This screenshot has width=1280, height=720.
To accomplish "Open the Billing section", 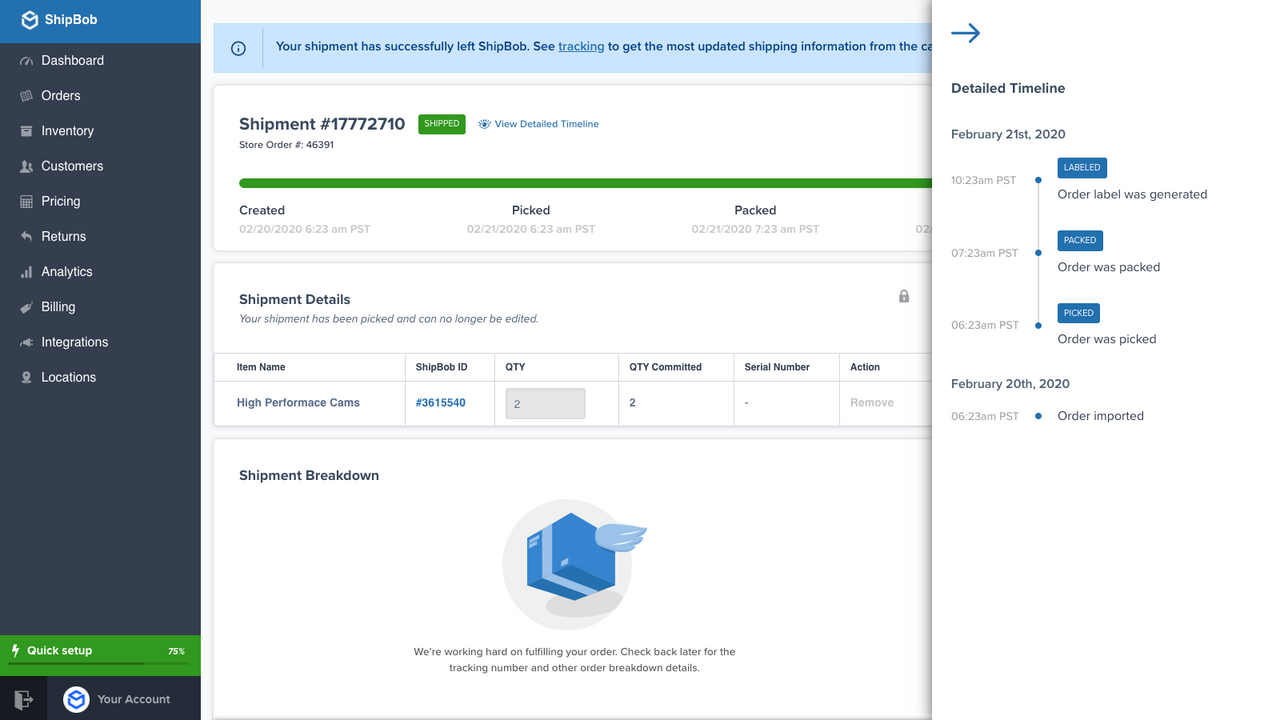I will click(x=59, y=306).
